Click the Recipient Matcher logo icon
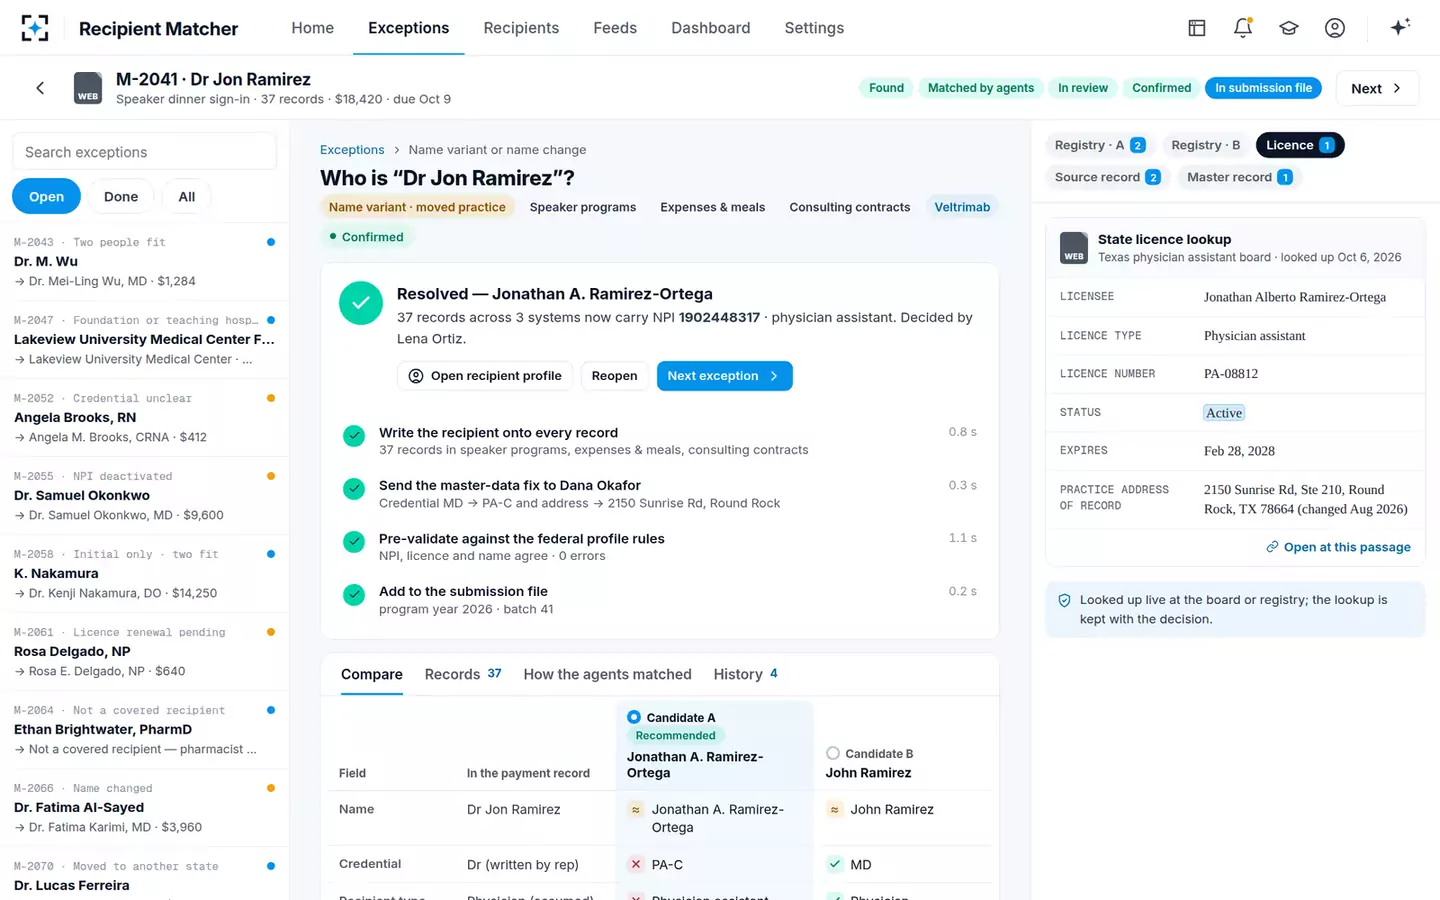Image resolution: width=1440 pixels, height=900 pixels. tap(35, 28)
